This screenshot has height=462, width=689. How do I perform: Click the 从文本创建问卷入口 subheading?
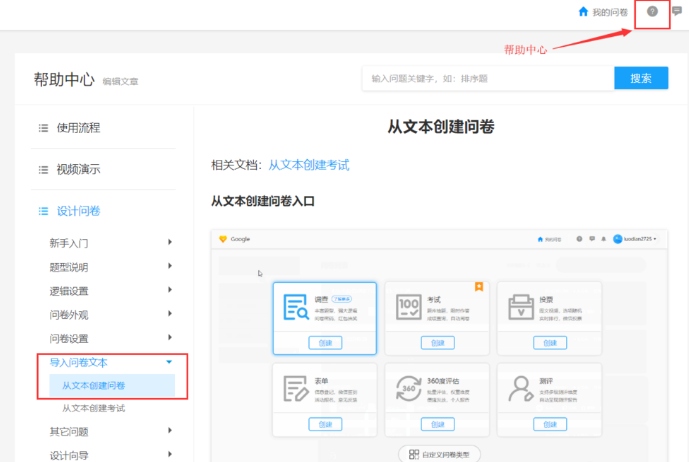pos(263,201)
